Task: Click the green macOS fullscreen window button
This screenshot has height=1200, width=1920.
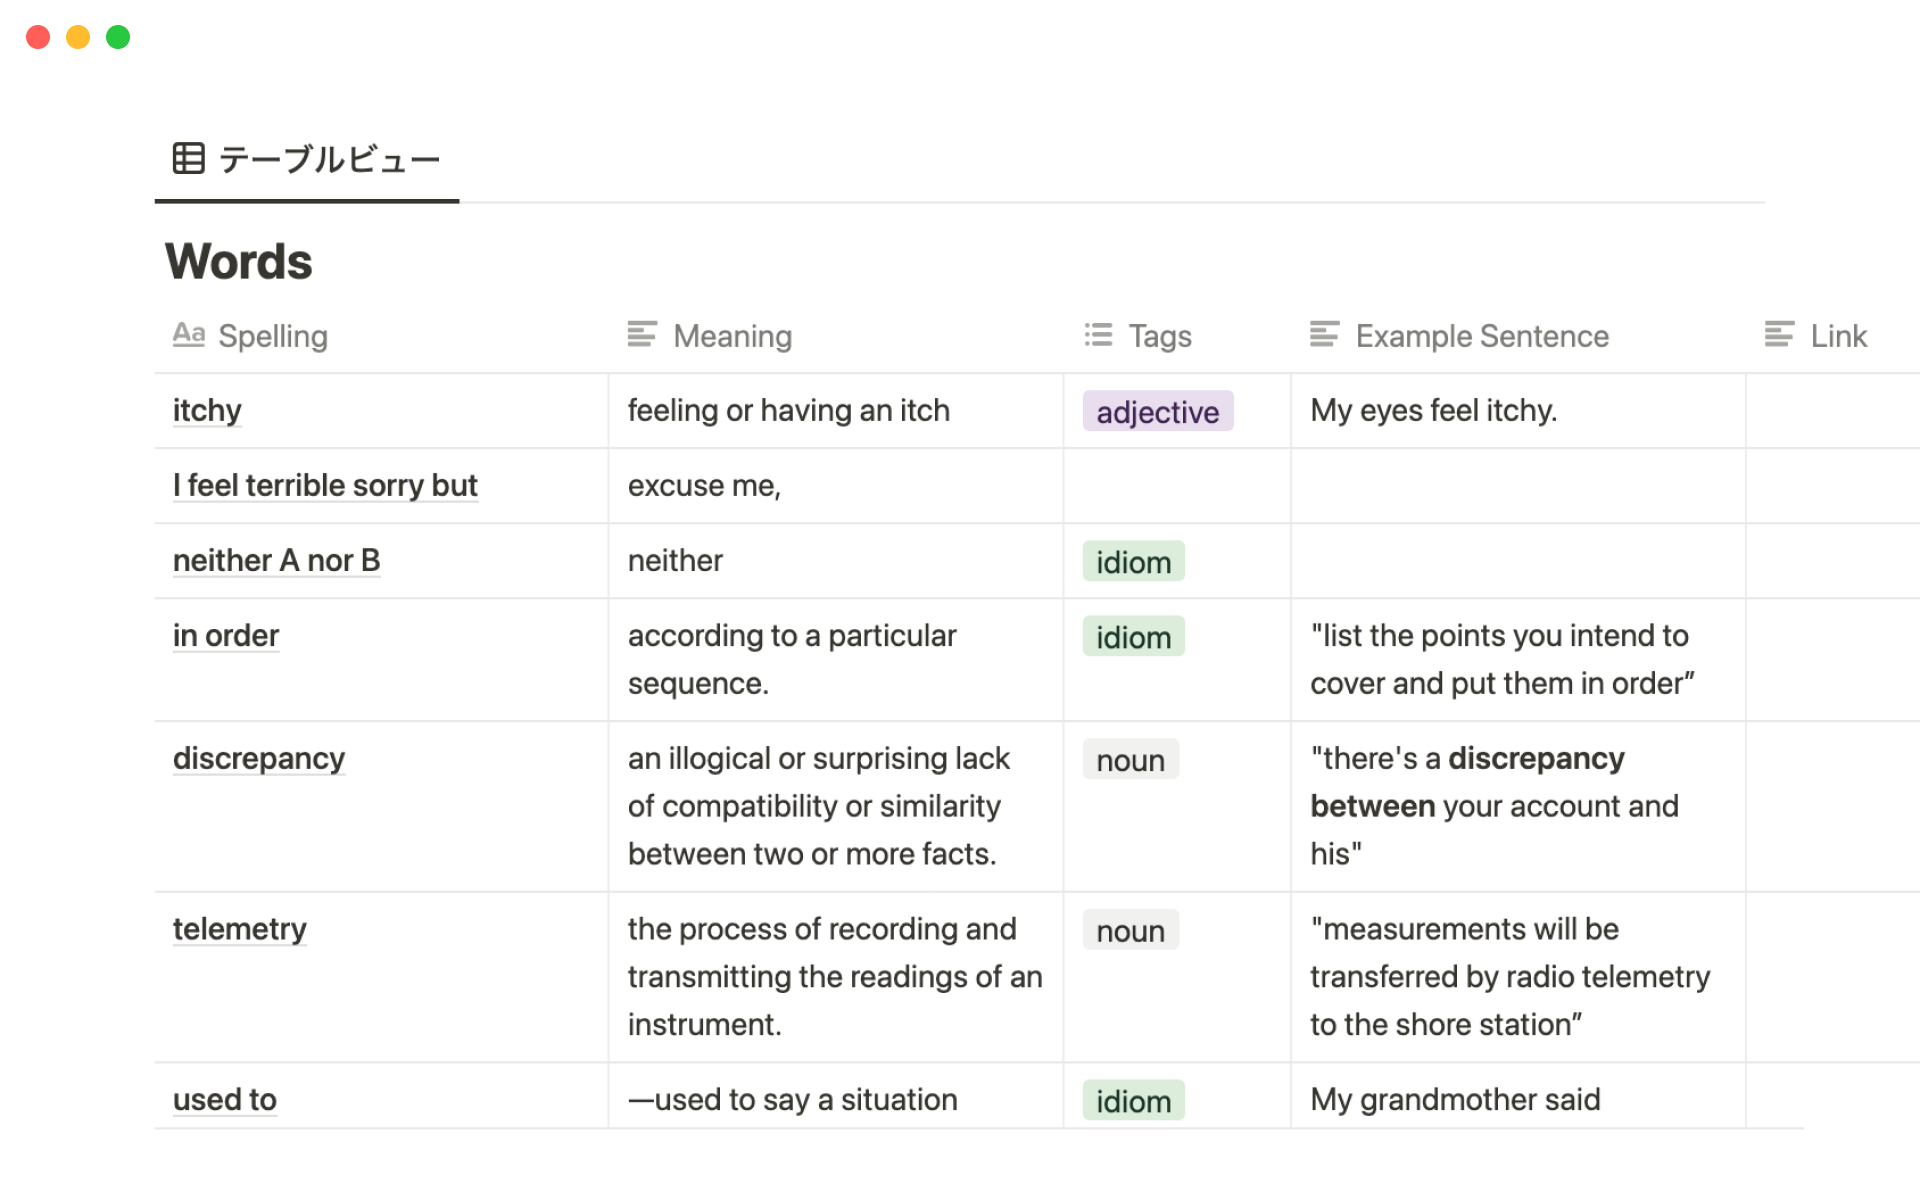Action: (x=118, y=37)
